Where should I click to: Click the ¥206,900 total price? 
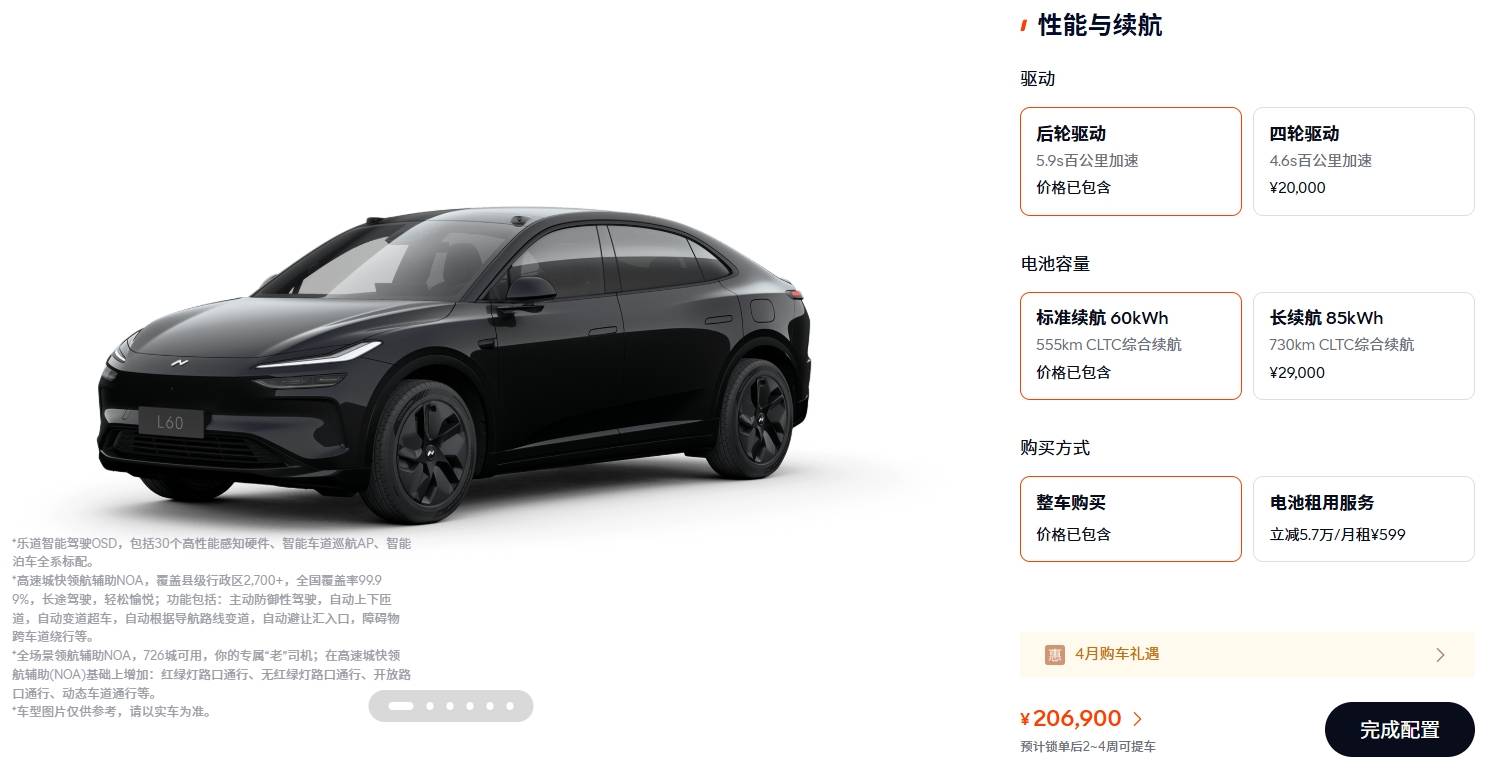tap(1071, 719)
